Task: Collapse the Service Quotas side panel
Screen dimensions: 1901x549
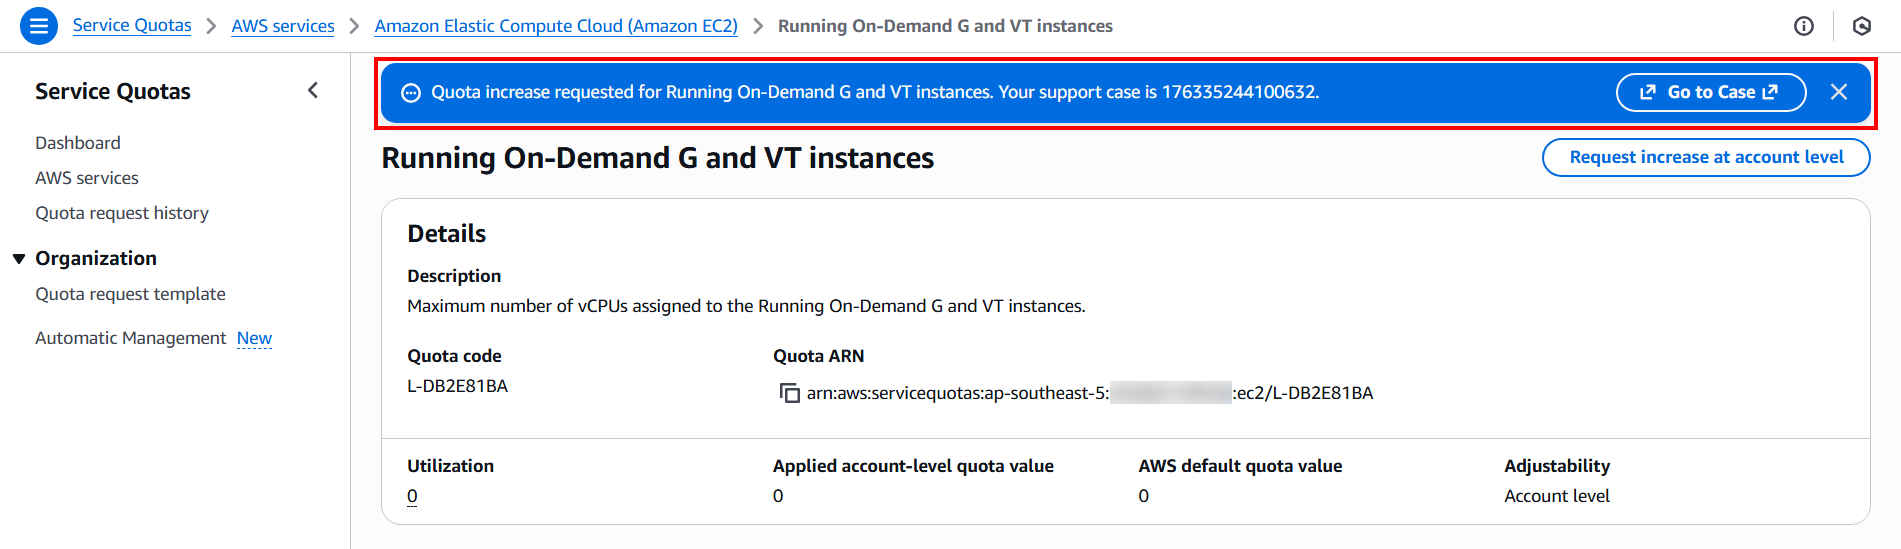Action: [313, 91]
